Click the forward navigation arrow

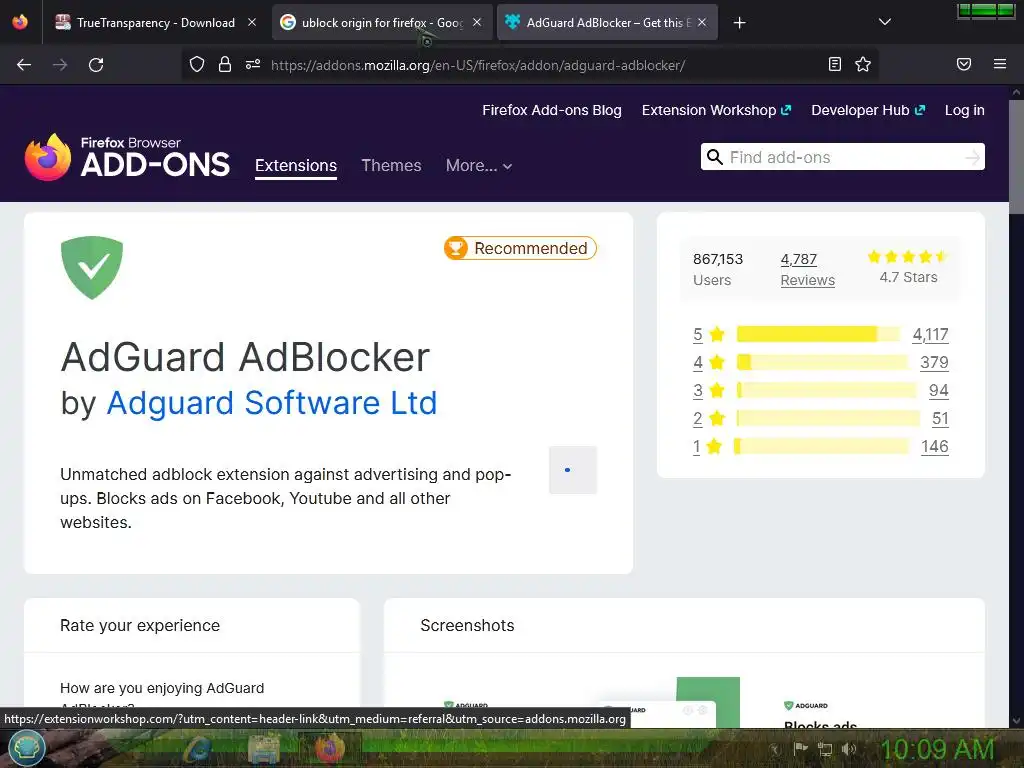[x=60, y=65]
